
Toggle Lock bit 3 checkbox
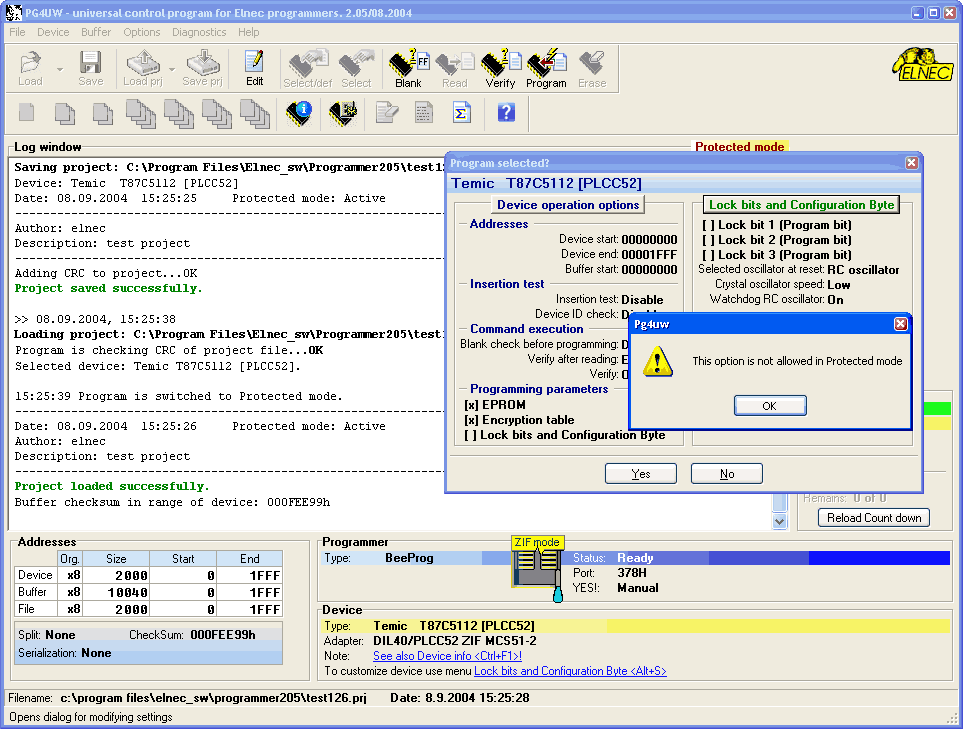coord(708,255)
